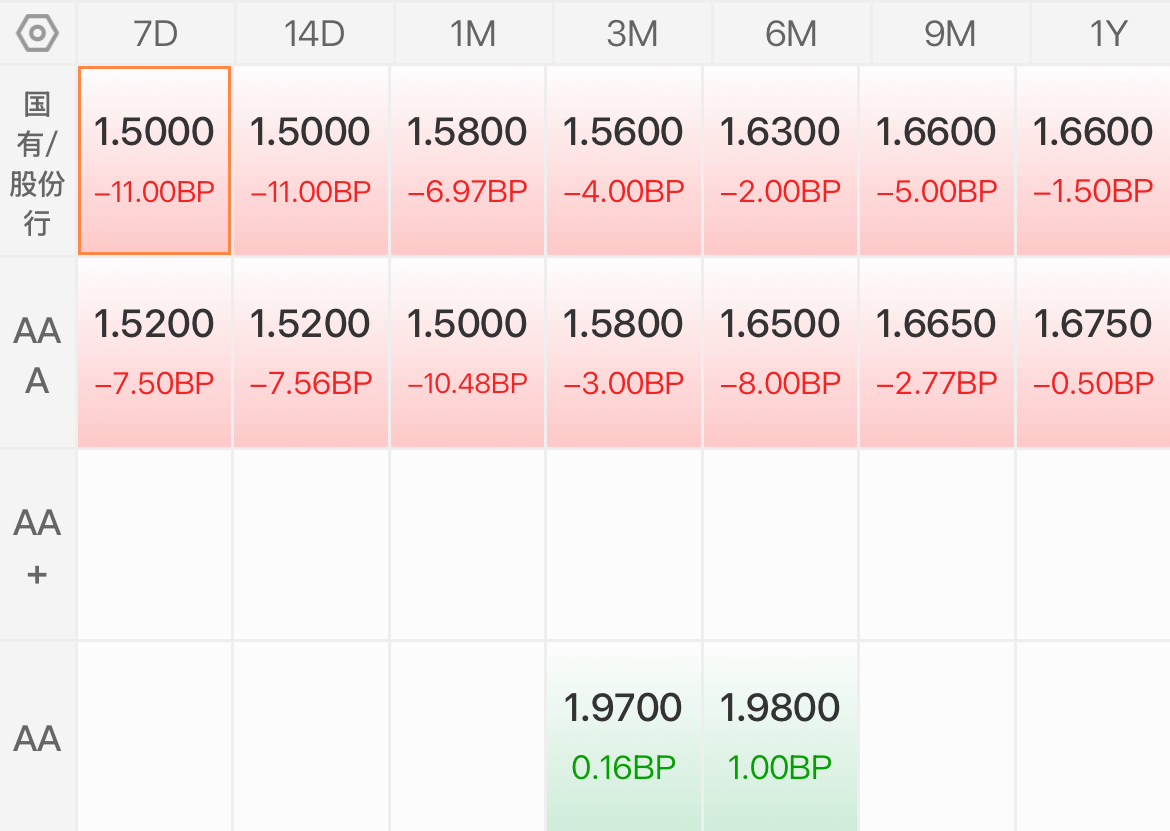This screenshot has height=831, width=1170.
Task: Click the 国有/股份行 row label
Action: 37,163
